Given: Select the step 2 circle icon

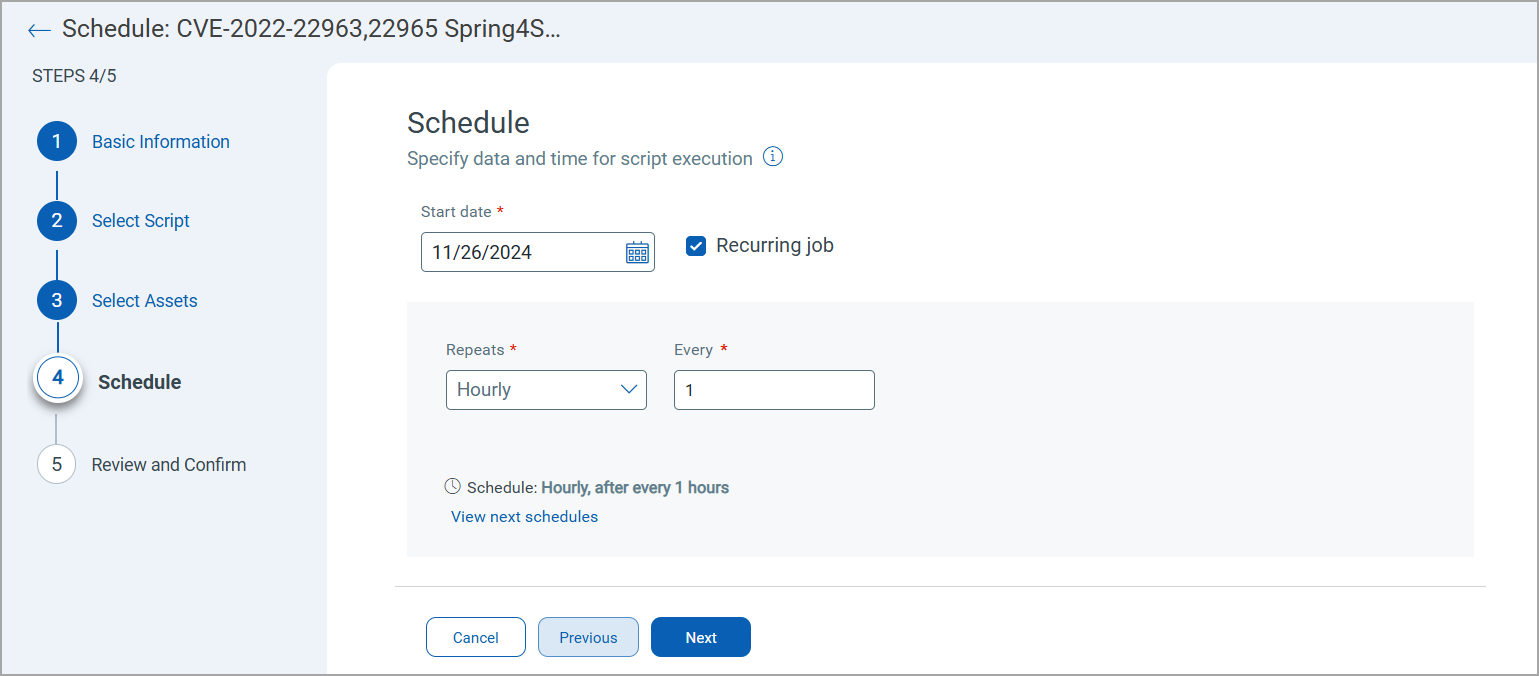Looking at the screenshot, I should pyautogui.click(x=57, y=221).
